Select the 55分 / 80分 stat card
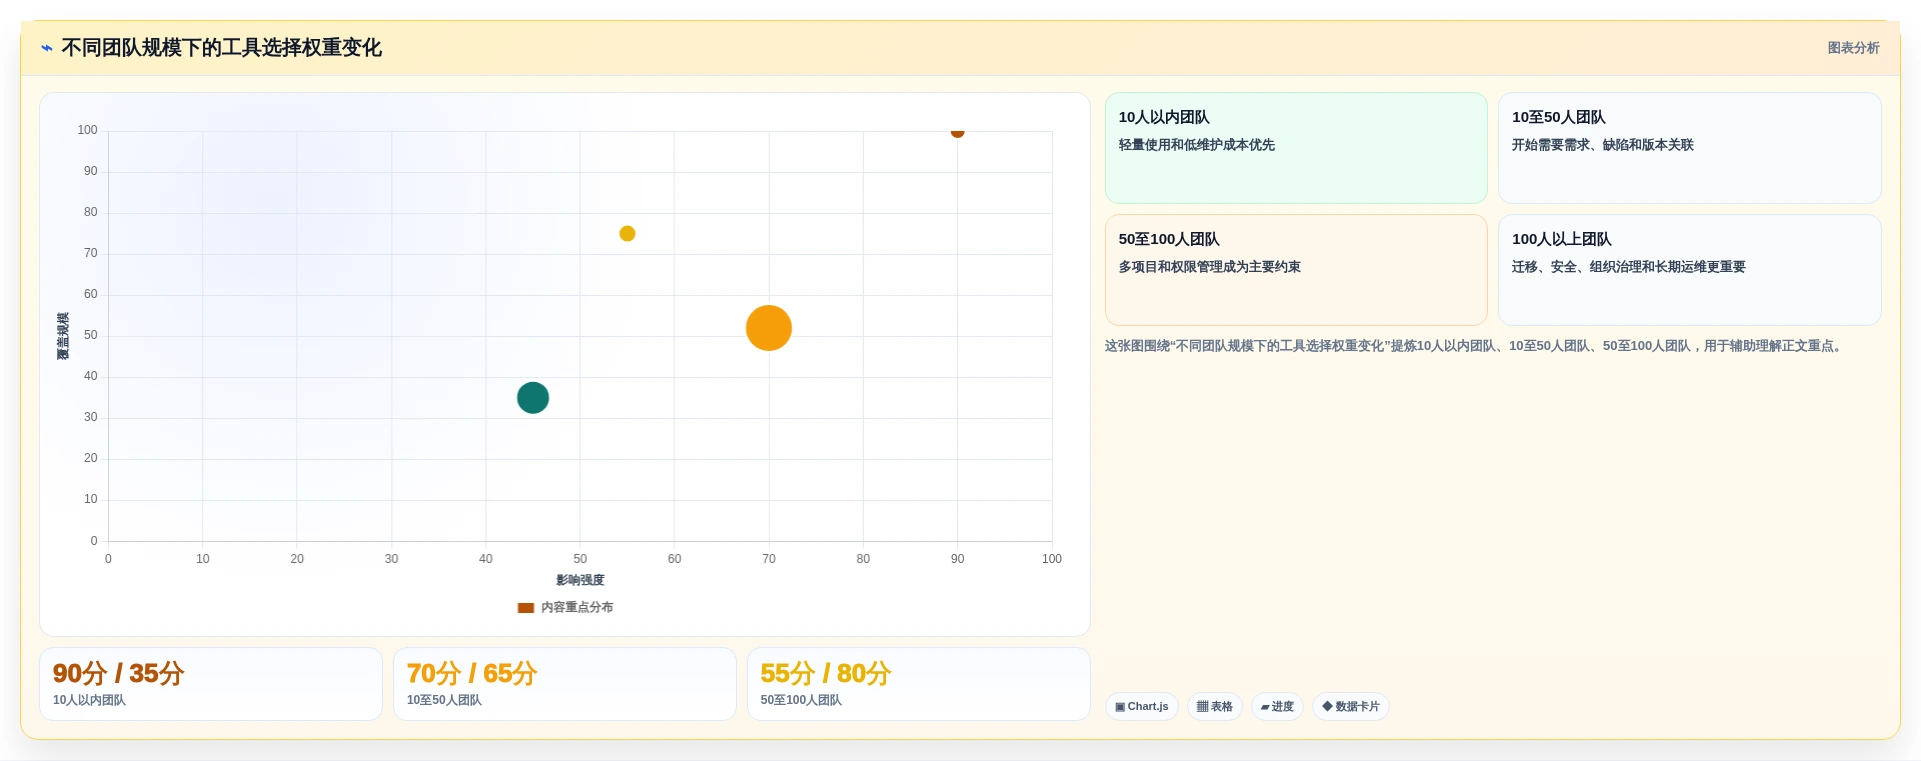 (919, 684)
